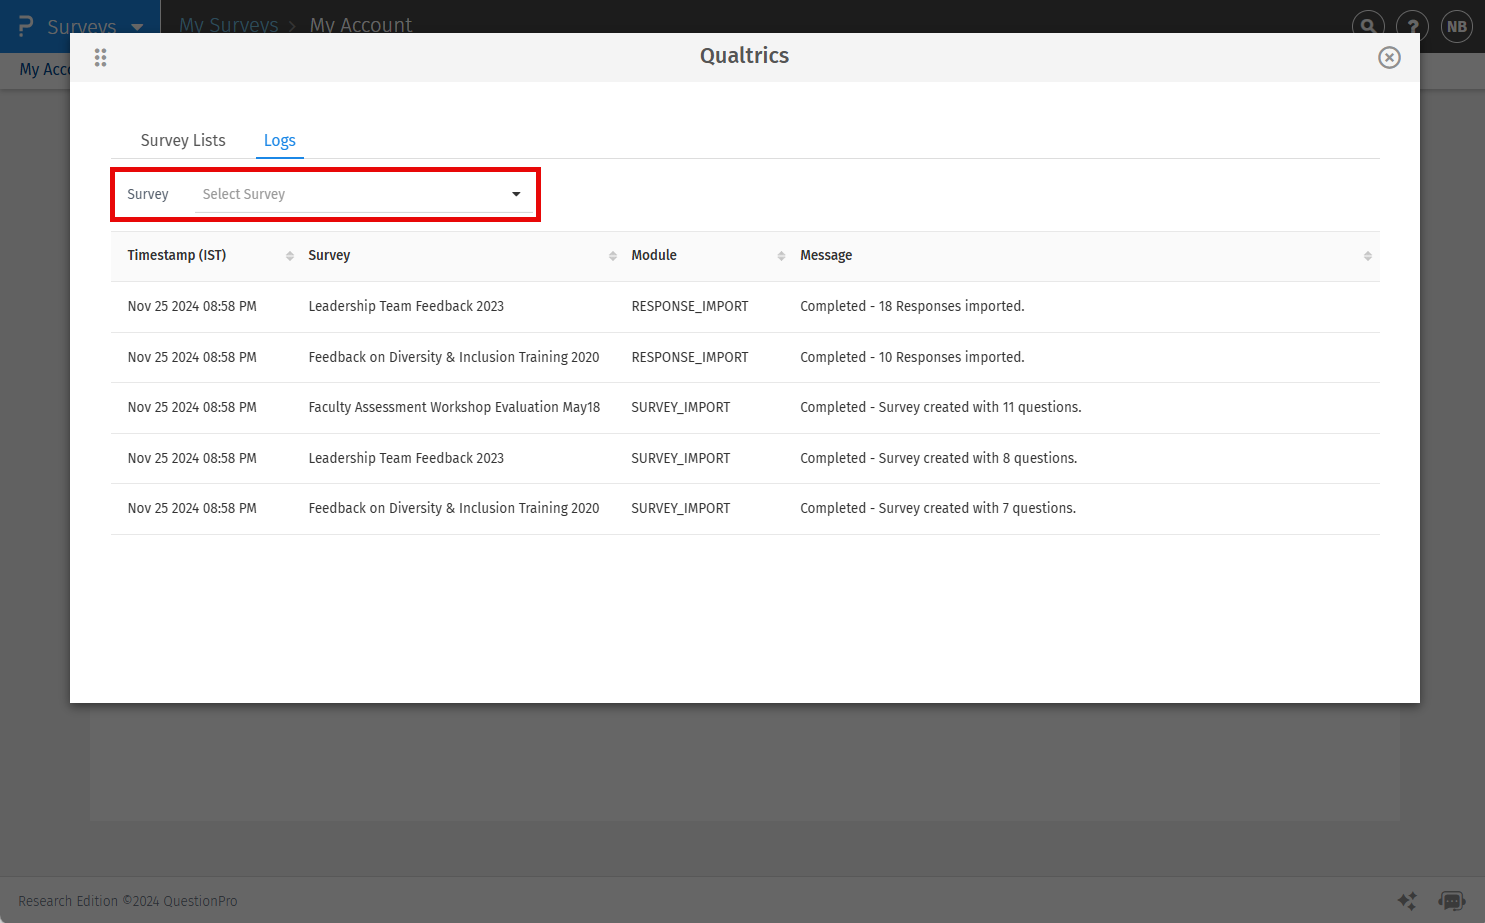Open the chat bubble icon in footer
1485x923 pixels.
click(x=1451, y=901)
